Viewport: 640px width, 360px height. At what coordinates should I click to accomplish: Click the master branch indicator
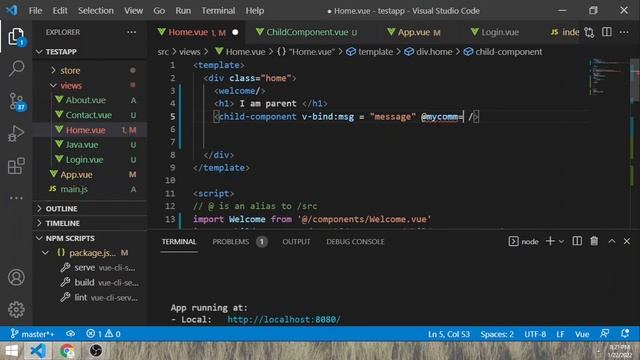pos(32,334)
